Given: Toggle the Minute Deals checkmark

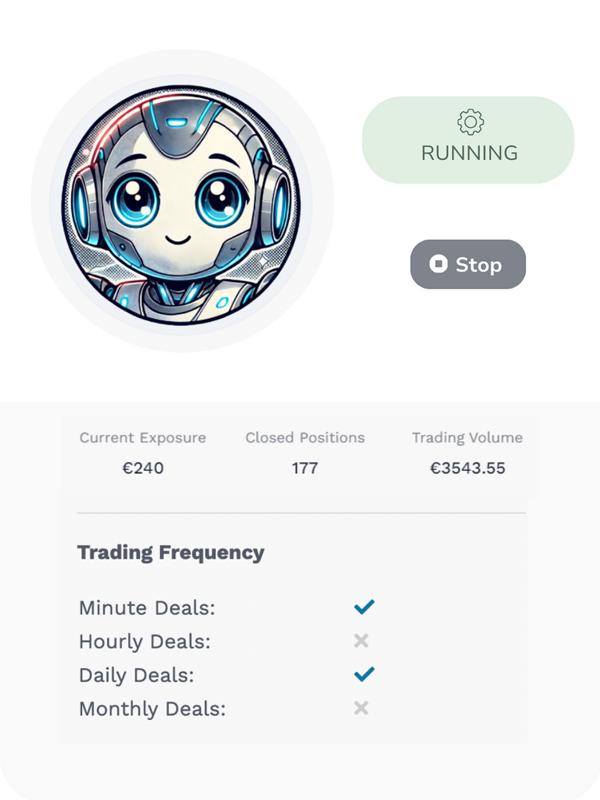Looking at the screenshot, I should coord(364,607).
